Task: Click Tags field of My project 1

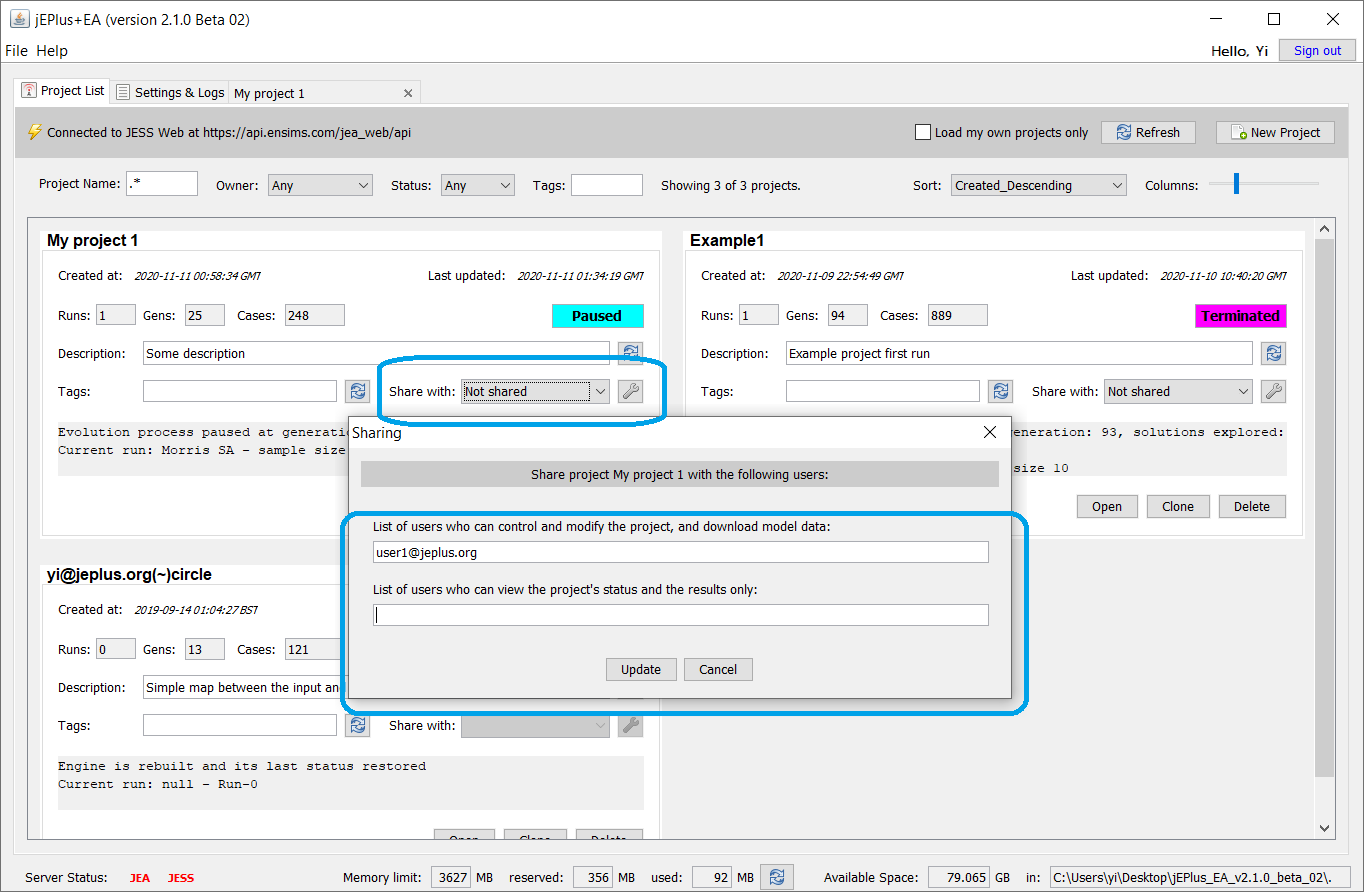Action: 240,391
